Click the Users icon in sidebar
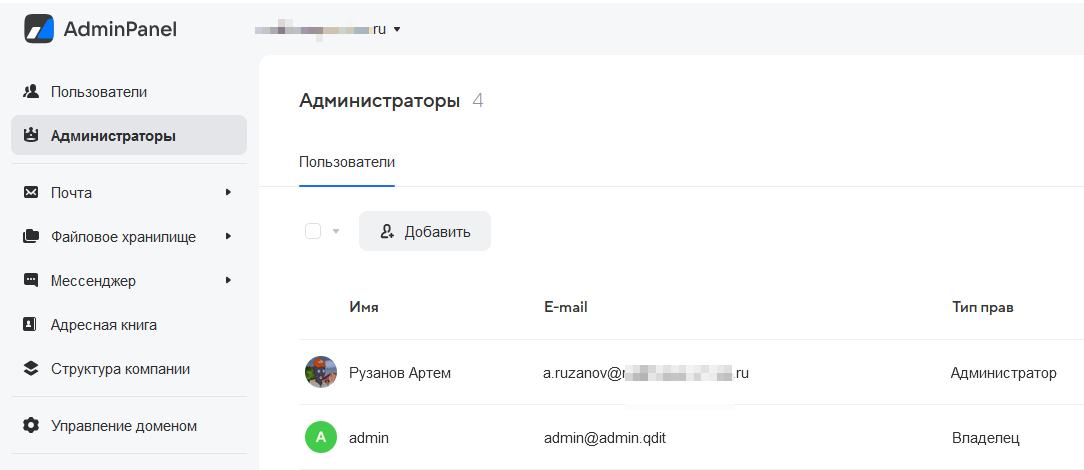Viewport: 1084px width, 470px height. click(x=30, y=92)
